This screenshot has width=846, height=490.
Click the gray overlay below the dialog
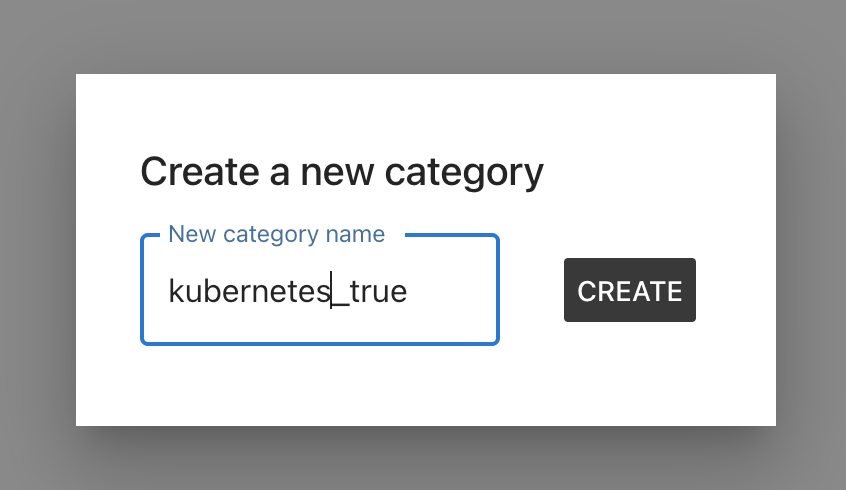[x=423, y=458]
